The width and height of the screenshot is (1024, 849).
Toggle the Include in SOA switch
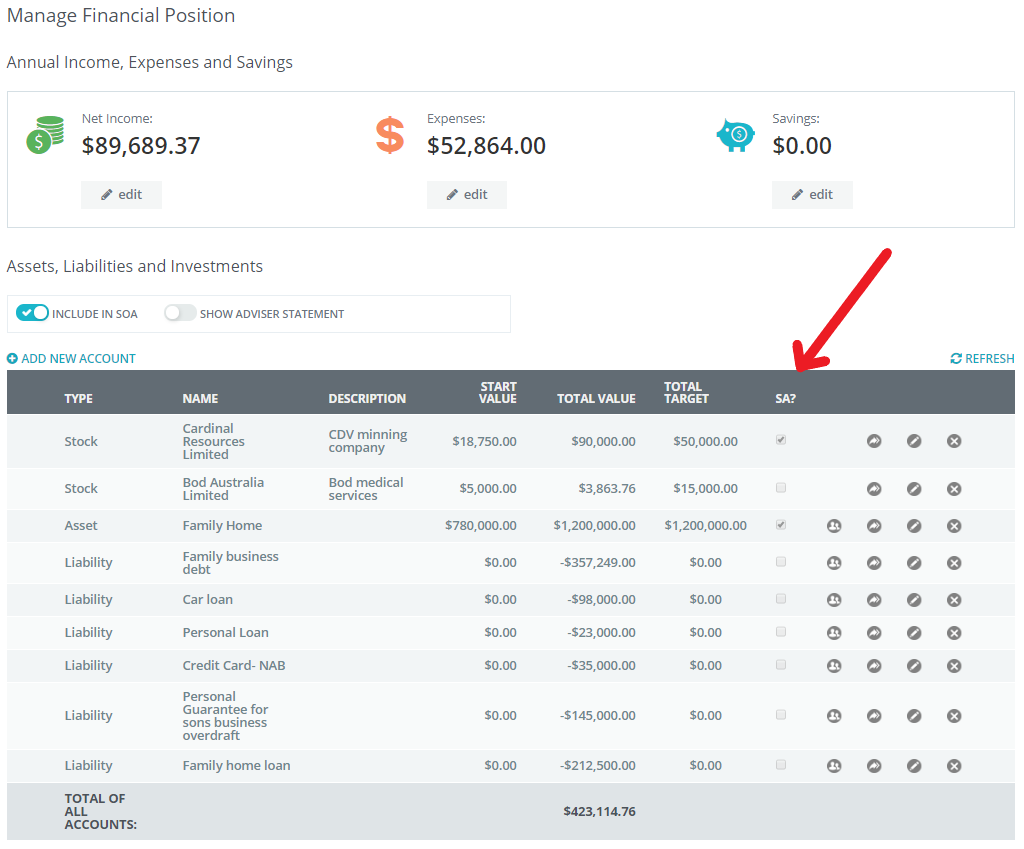[32, 313]
